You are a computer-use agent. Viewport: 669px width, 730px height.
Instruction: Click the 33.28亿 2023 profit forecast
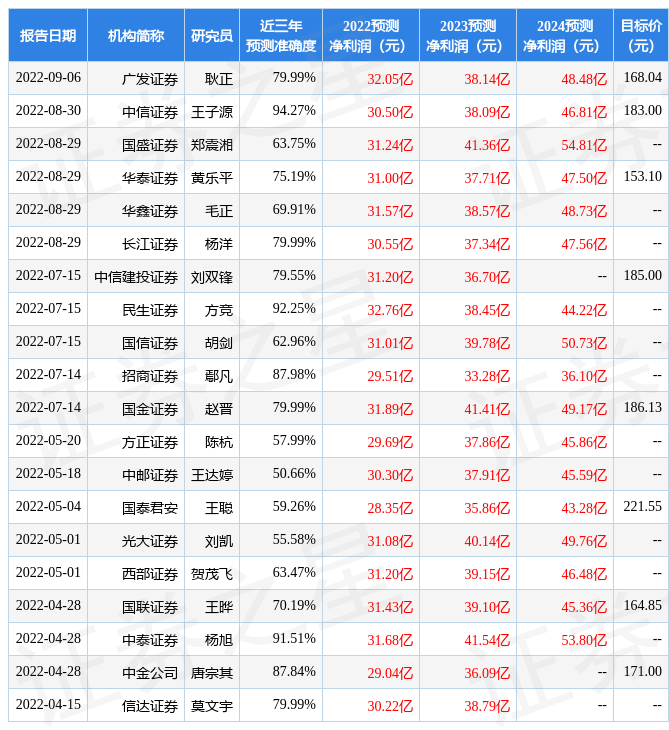pos(487,375)
